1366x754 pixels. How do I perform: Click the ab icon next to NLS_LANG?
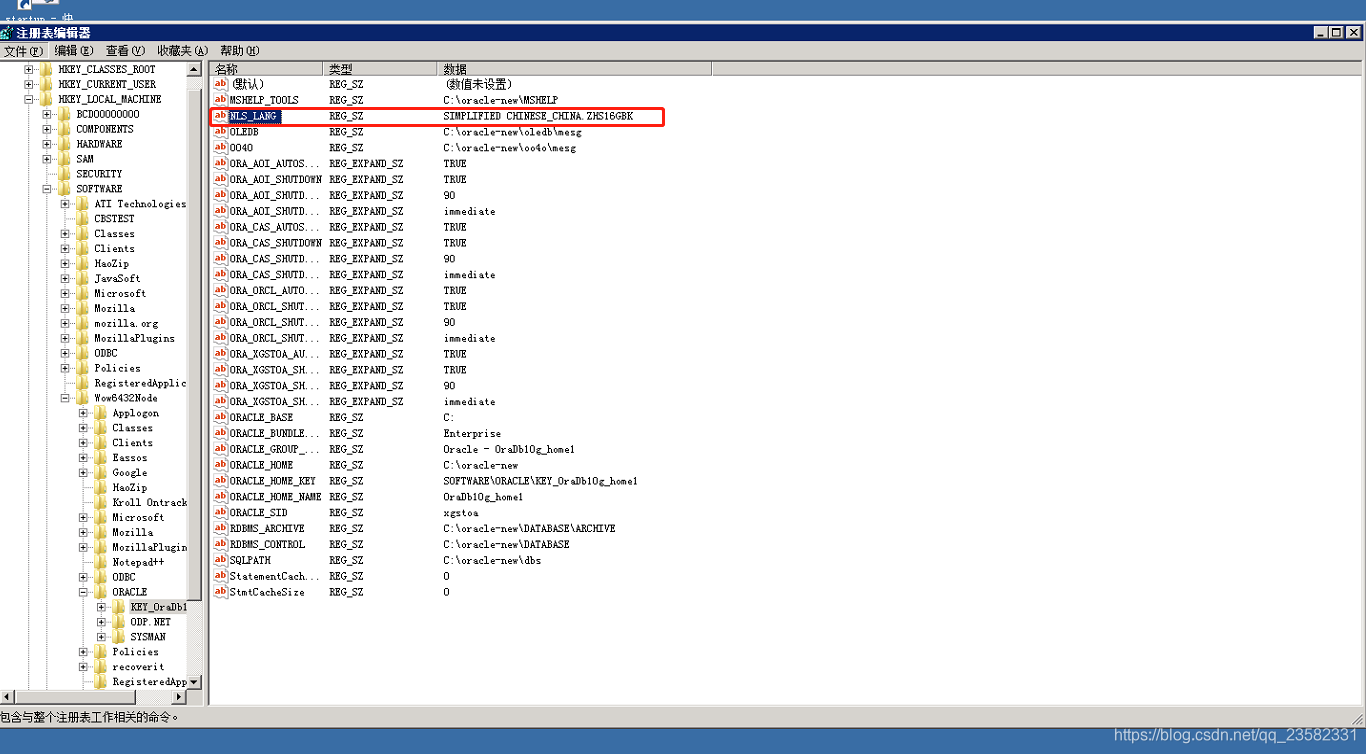pyautogui.click(x=219, y=115)
